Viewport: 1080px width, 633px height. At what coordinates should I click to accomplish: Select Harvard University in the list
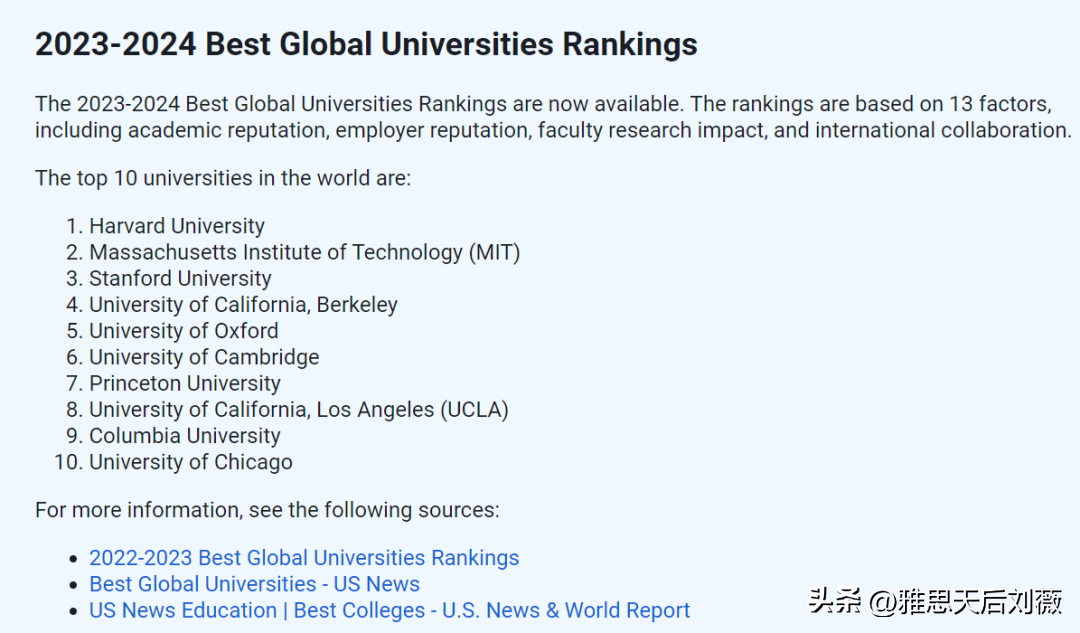[x=177, y=226]
